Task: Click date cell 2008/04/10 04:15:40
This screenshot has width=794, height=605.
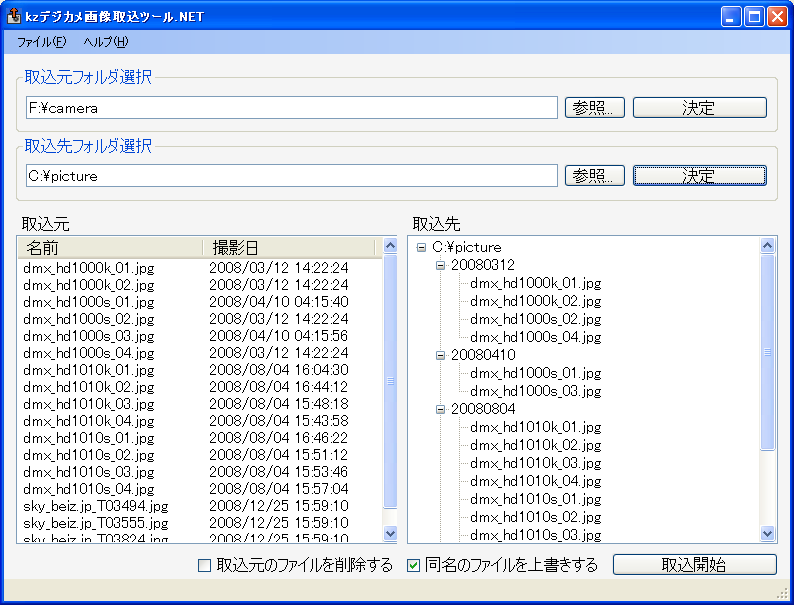Action: [x=279, y=302]
